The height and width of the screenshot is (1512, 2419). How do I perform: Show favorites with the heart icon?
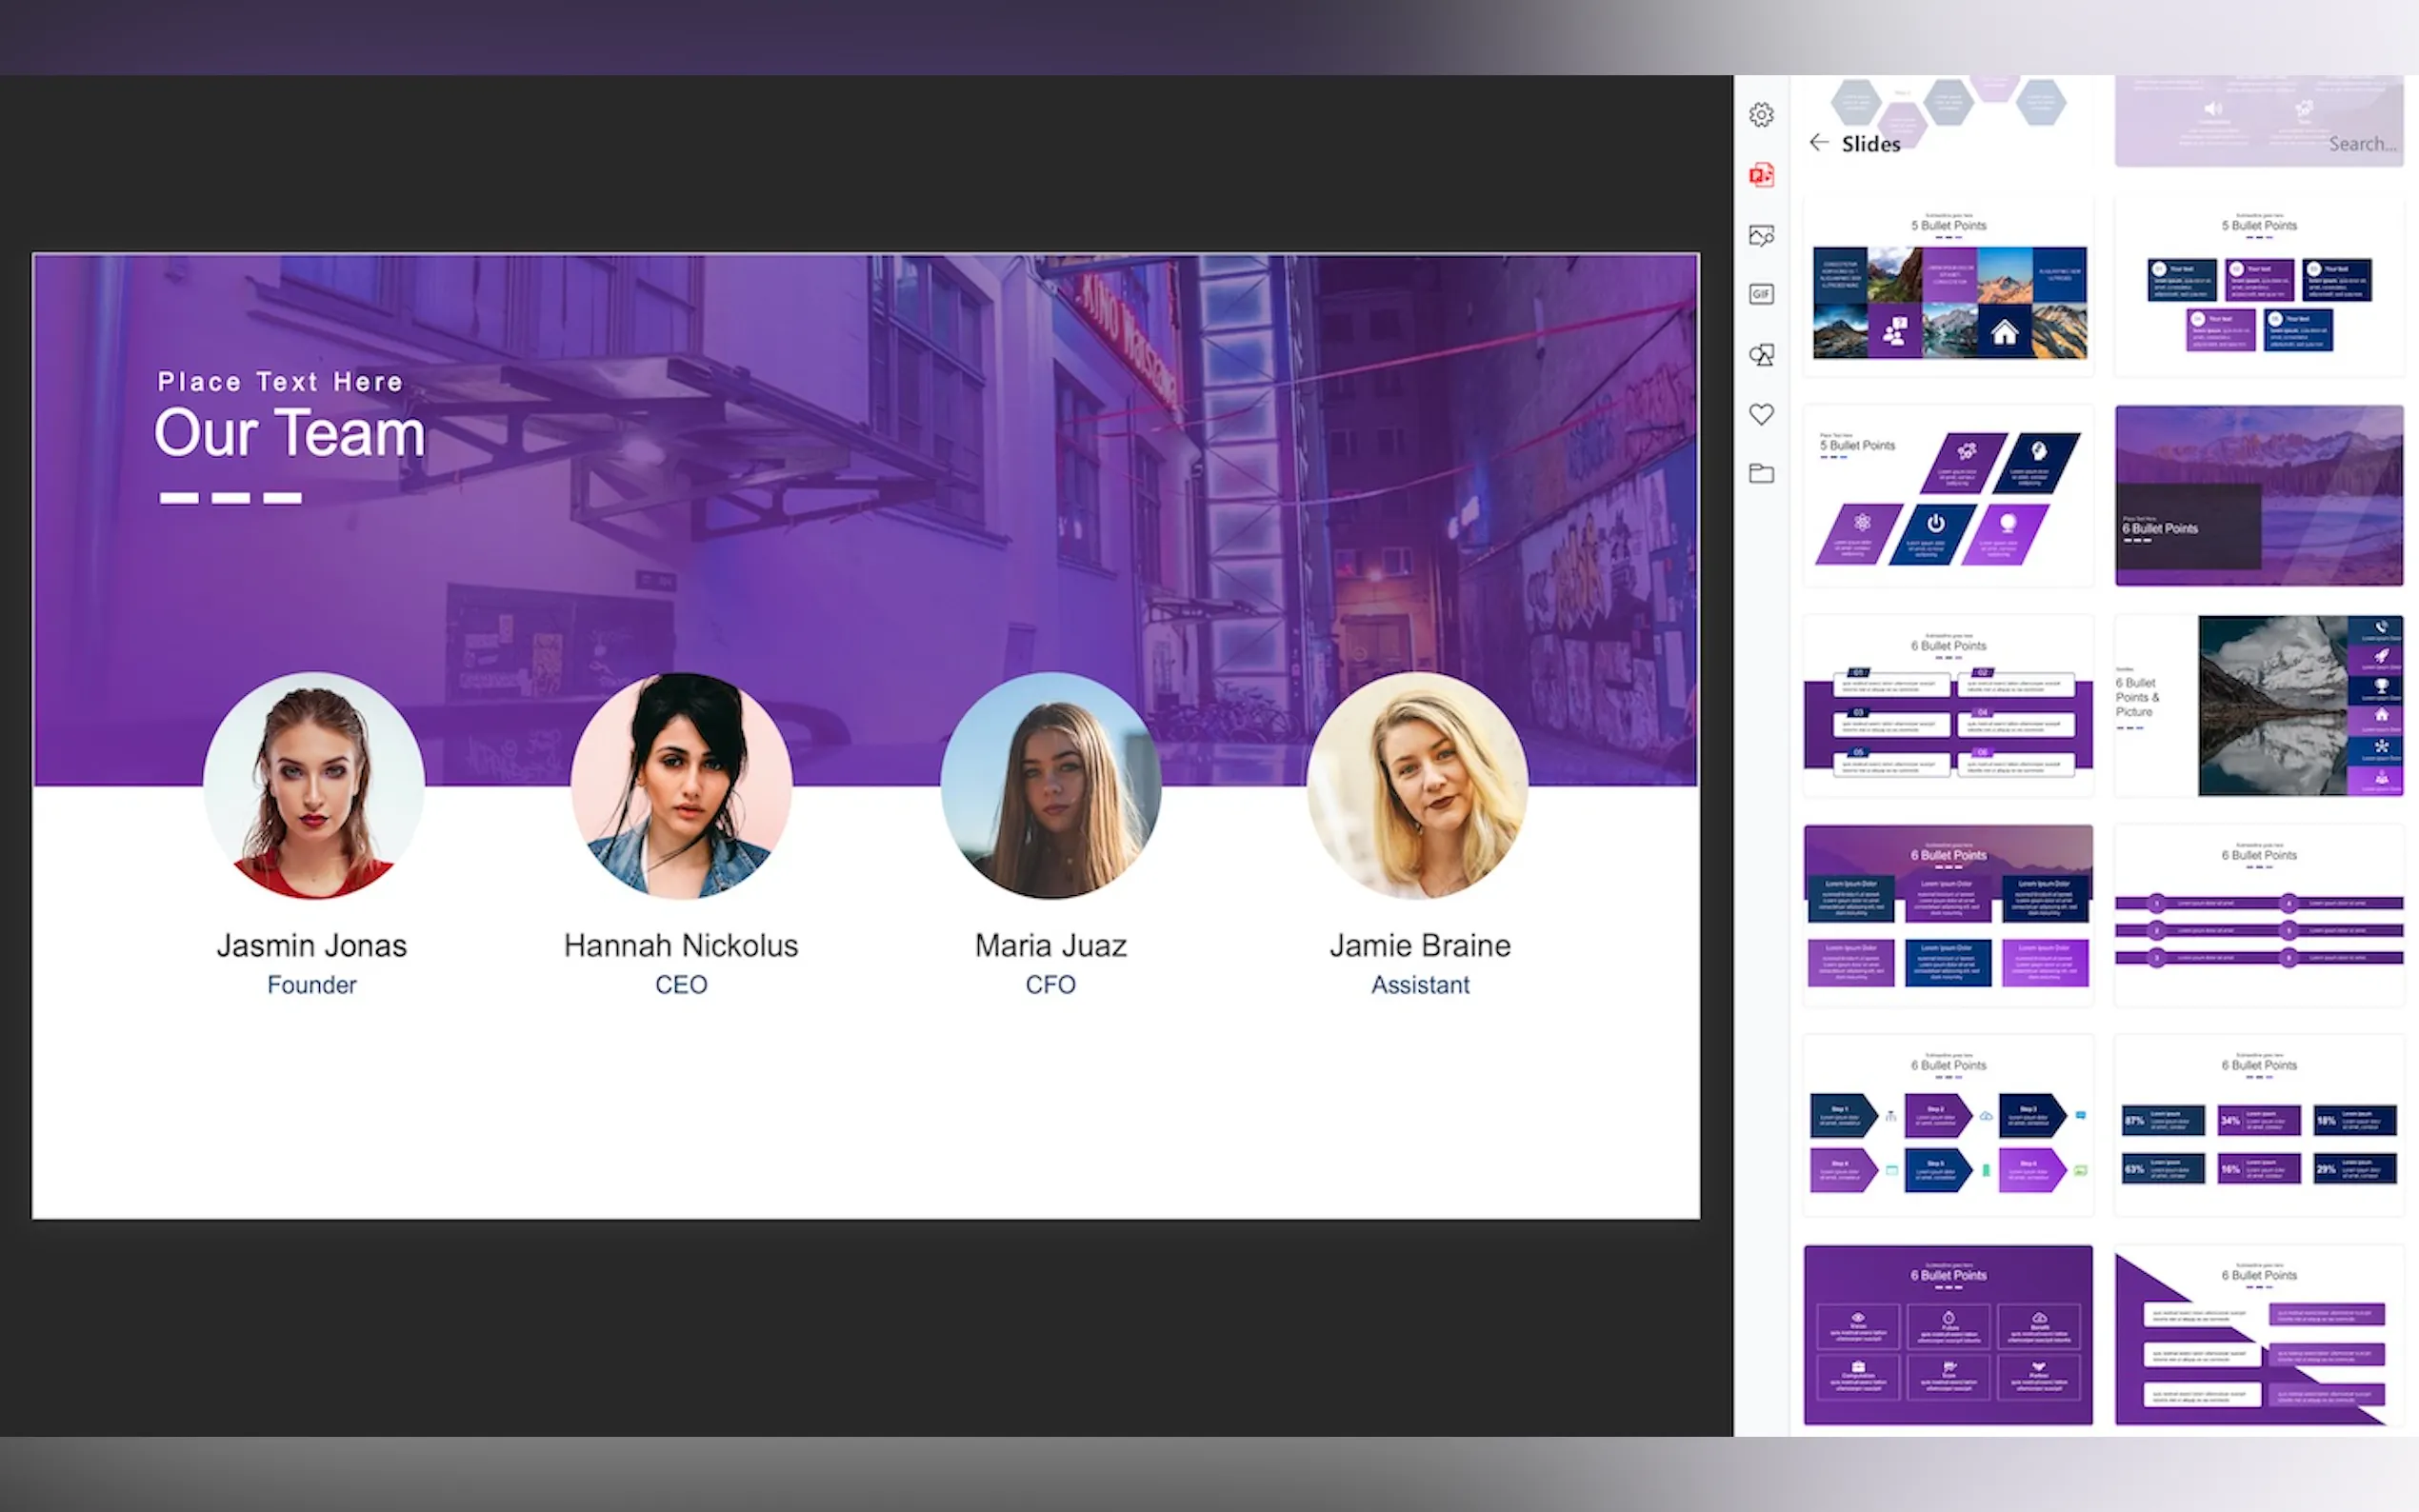click(x=1761, y=414)
